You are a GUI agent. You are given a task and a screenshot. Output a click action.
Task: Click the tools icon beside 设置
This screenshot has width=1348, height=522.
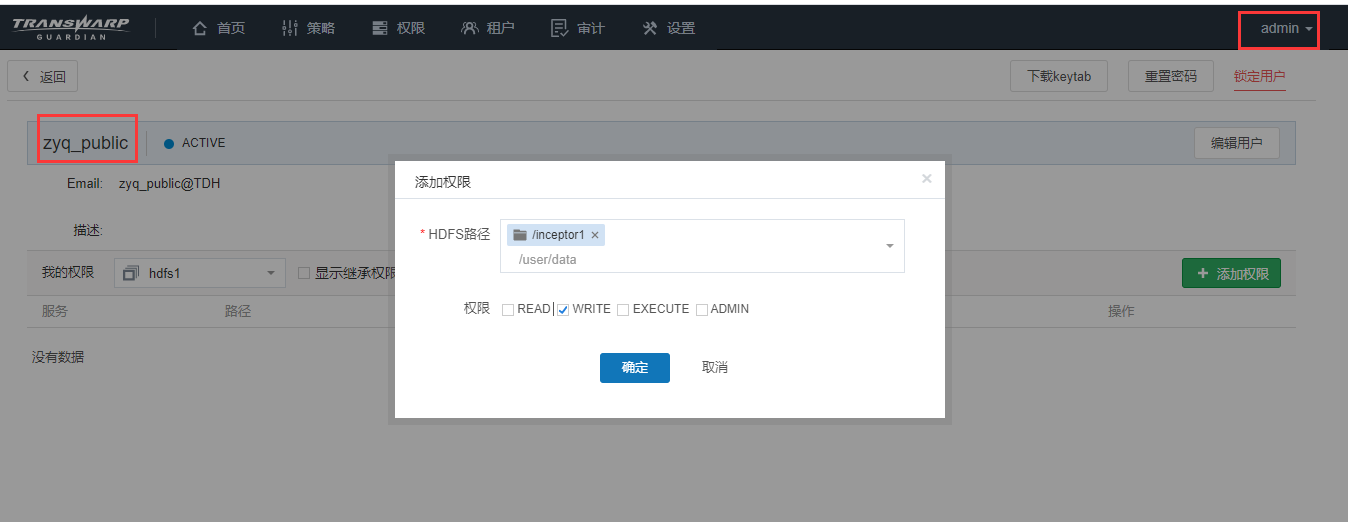(650, 28)
